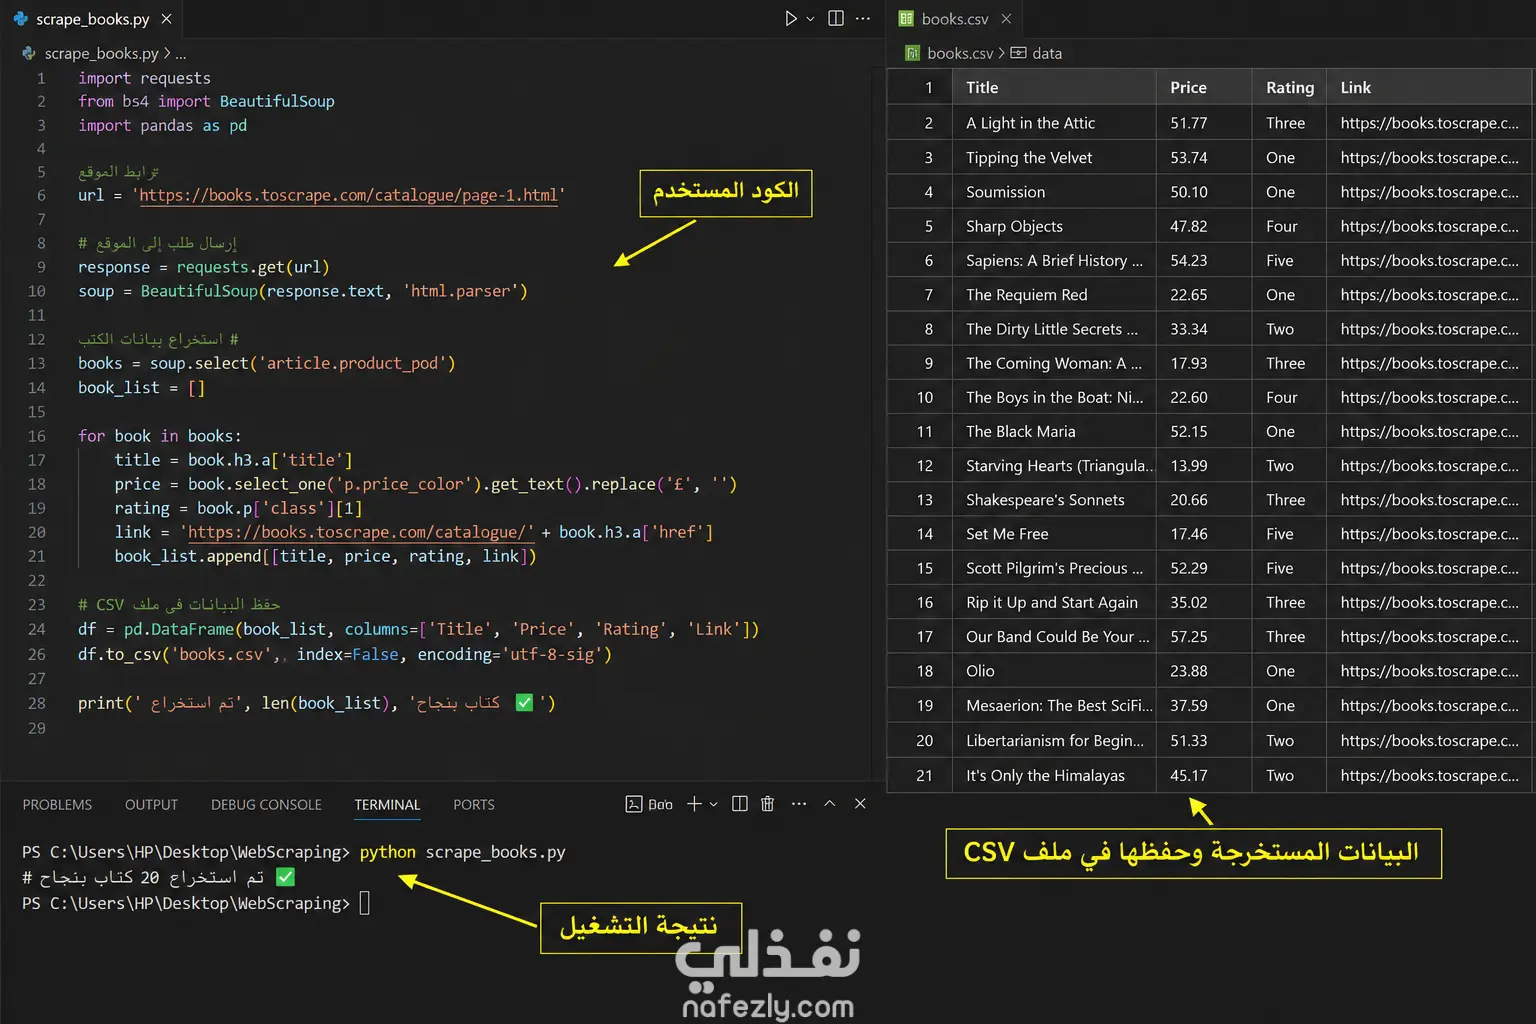Select the Olio title cell
Screen dimensions: 1536x1024
1054,671
